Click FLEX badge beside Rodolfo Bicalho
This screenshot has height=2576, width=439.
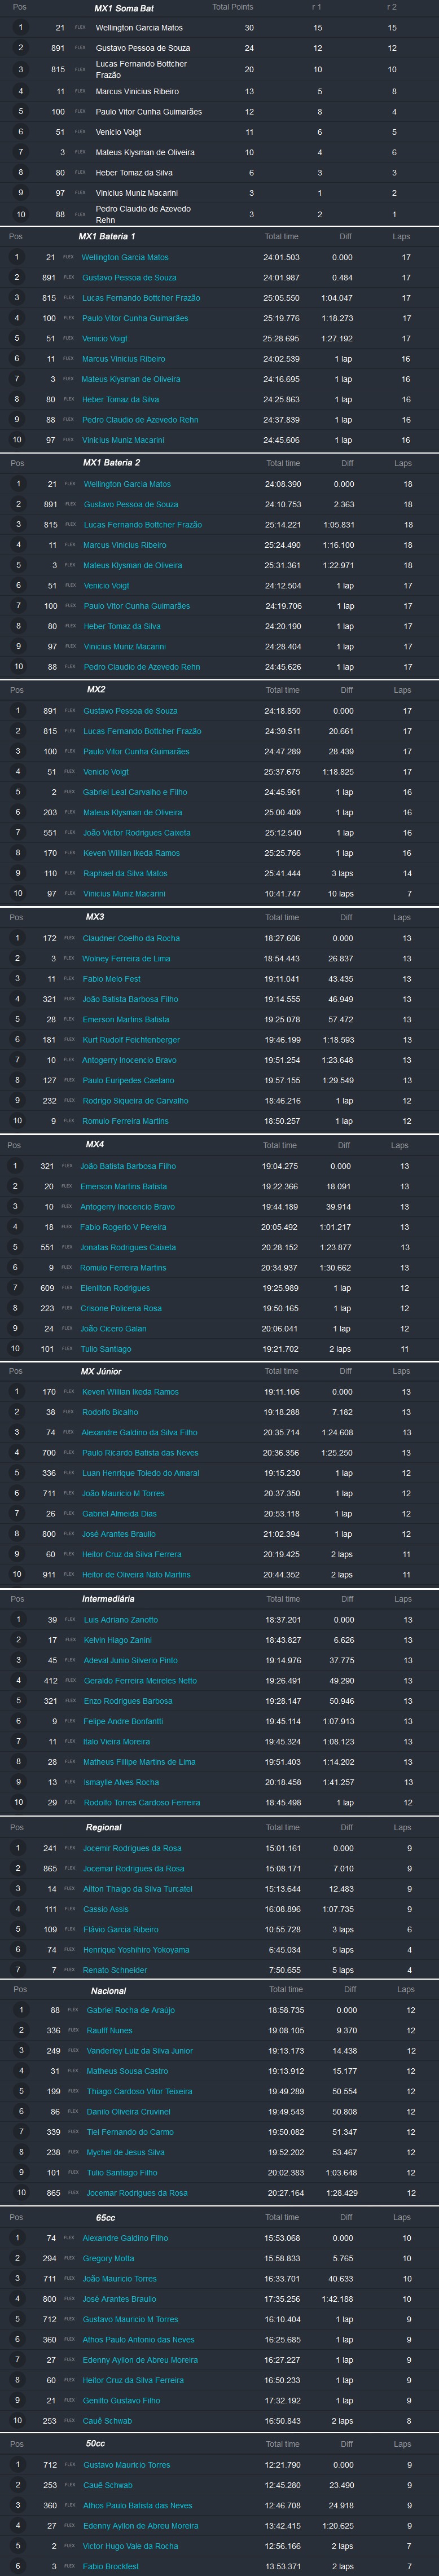click(69, 1412)
